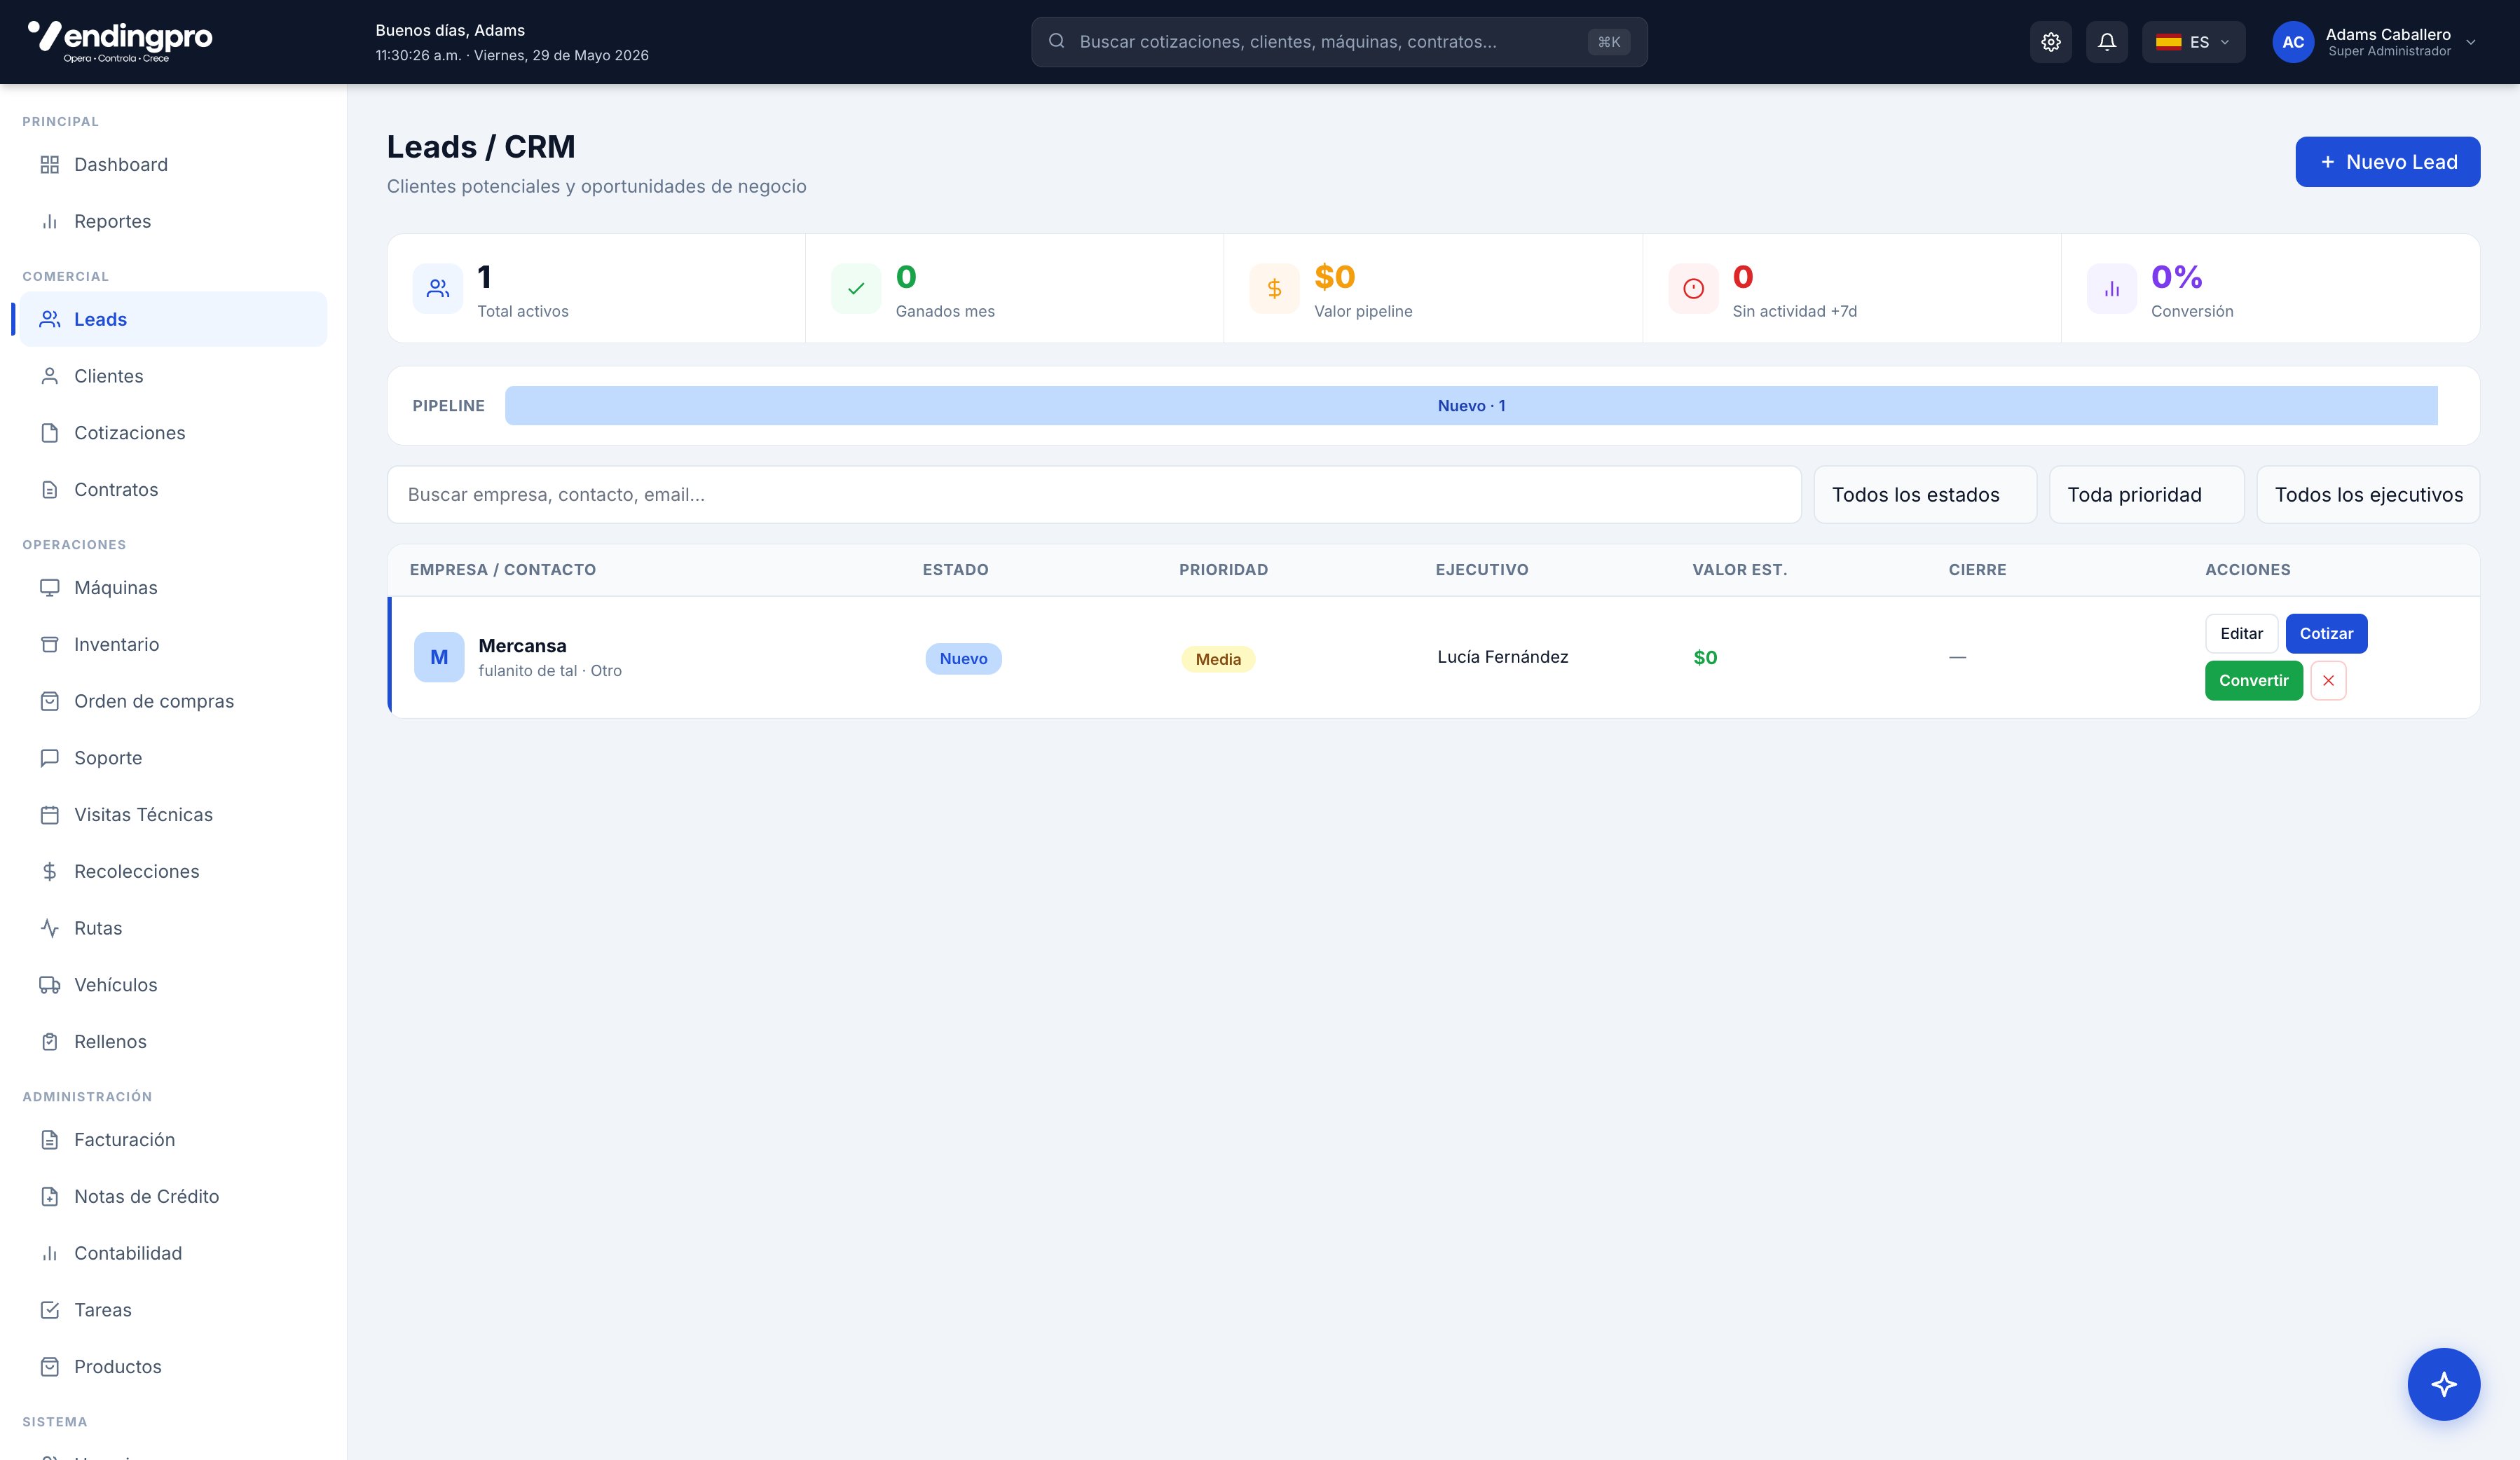Click the ESTADO column header
This screenshot has height=1460, width=2520.
click(x=955, y=570)
